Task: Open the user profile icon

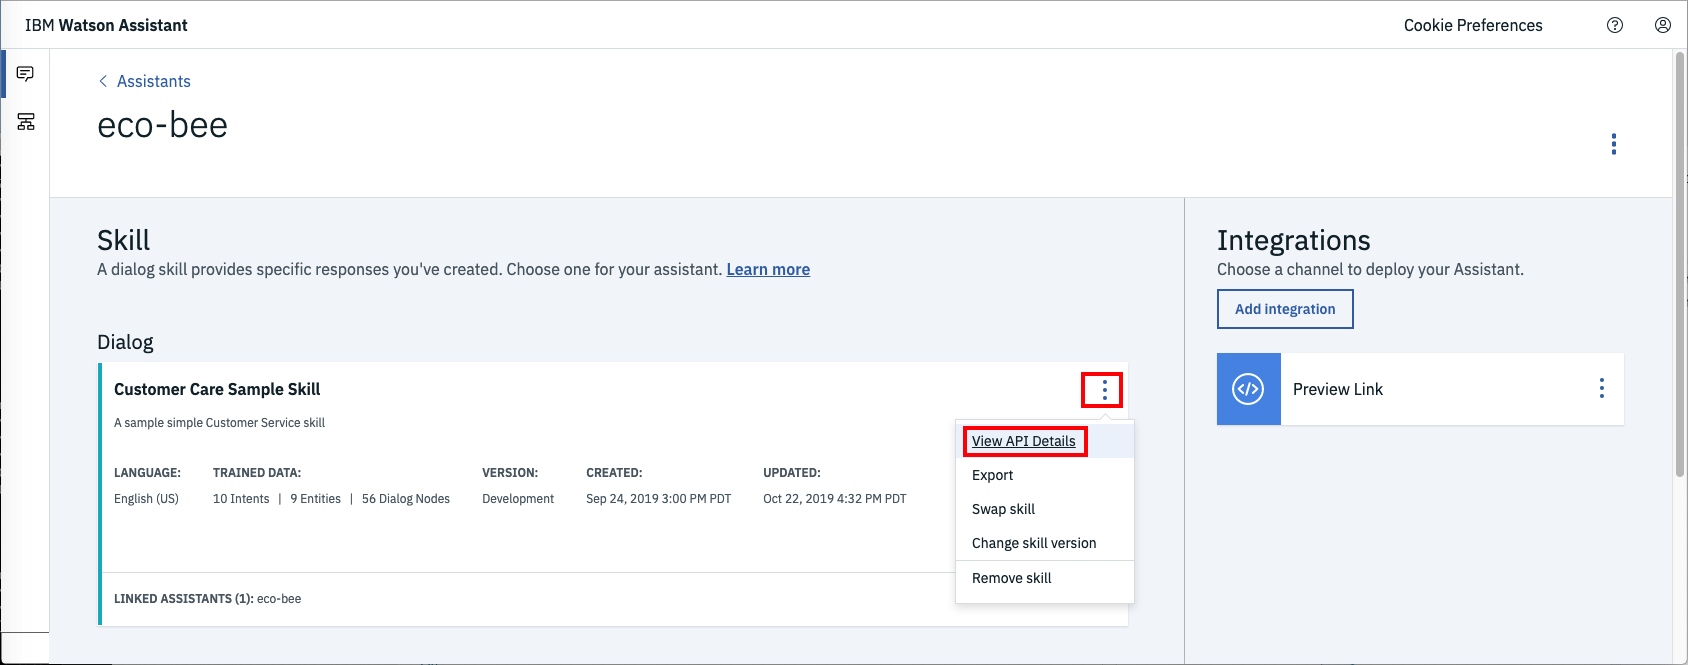Action: [1663, 25]
